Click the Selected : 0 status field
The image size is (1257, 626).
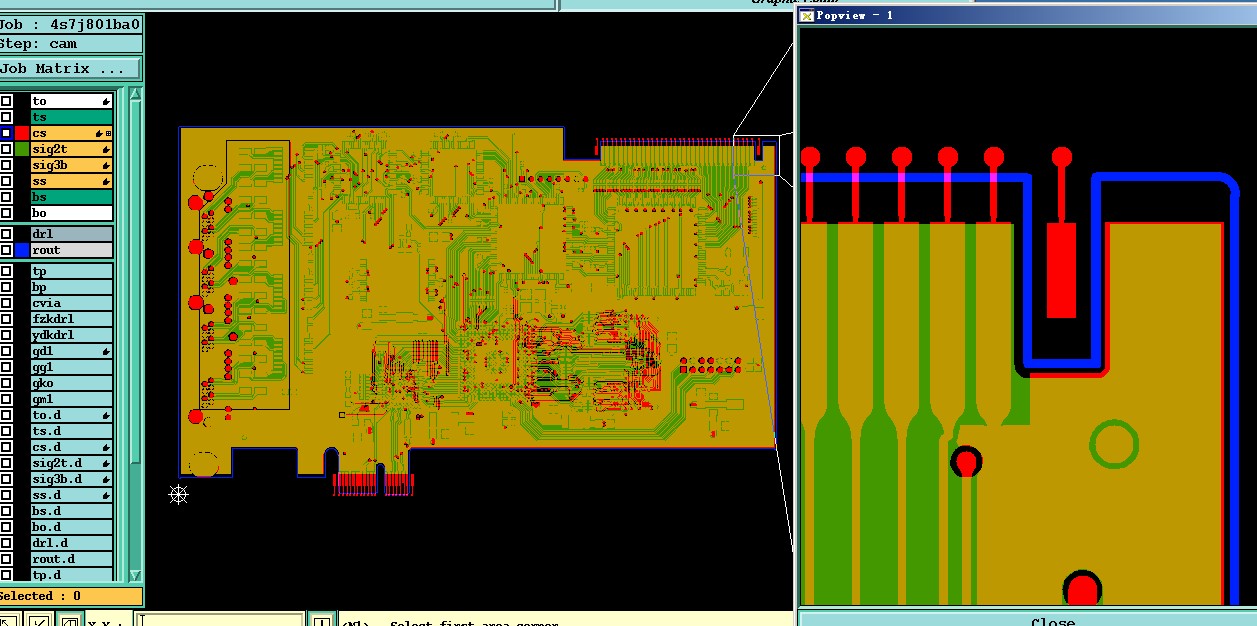(70, 596)
